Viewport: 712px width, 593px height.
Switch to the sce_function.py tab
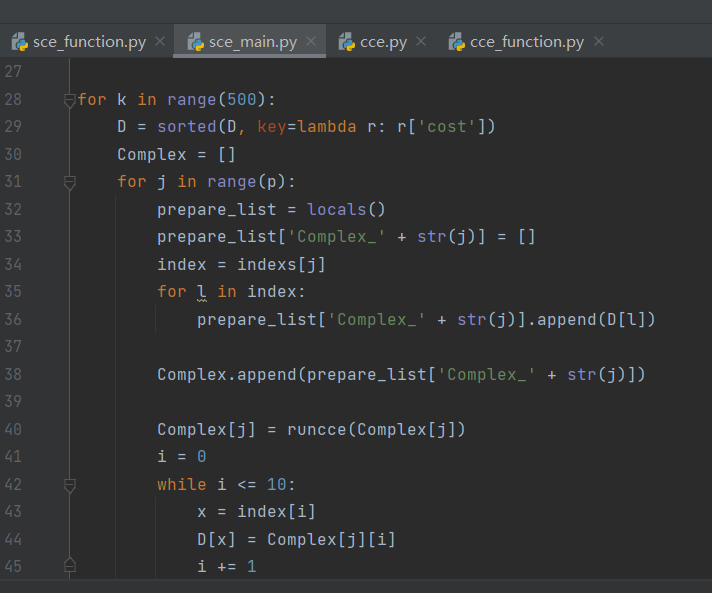89,42
